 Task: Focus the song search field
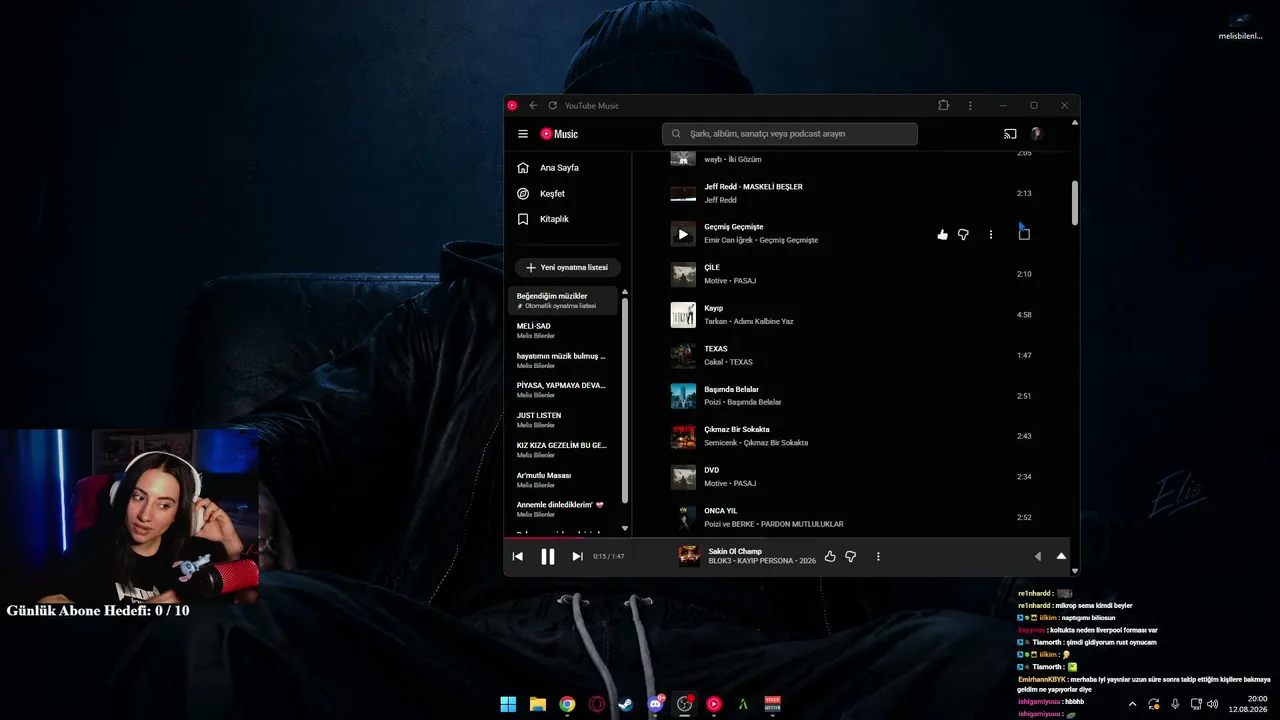click(789, 134)
